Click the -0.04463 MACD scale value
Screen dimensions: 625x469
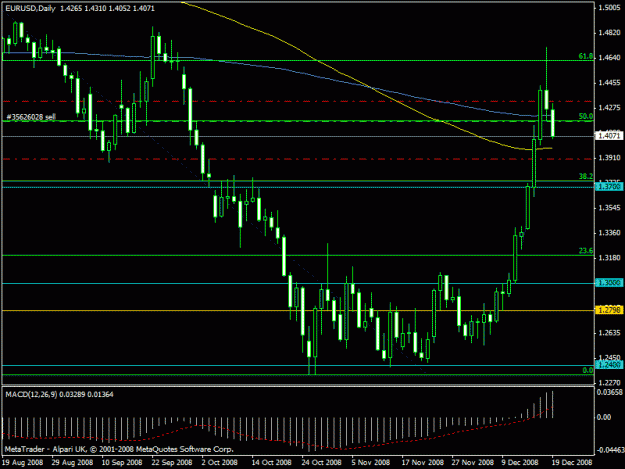coord(610,450)
